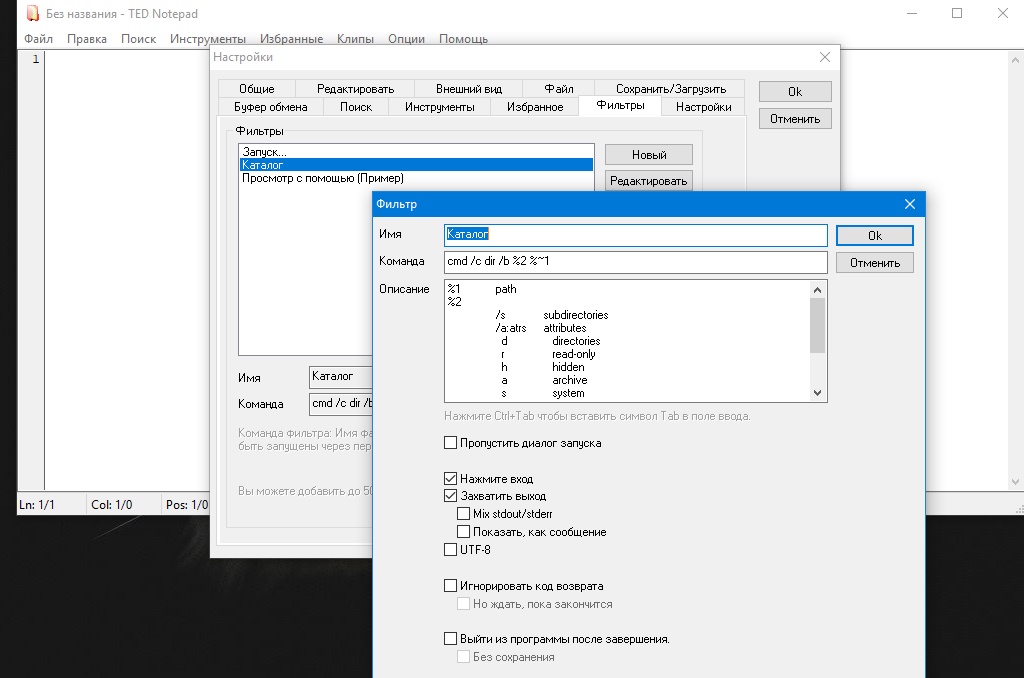Image resolution: width=1024 pixels, height=678 pixels.
Task: Open the Файл menu
Action: coord(39,39)
